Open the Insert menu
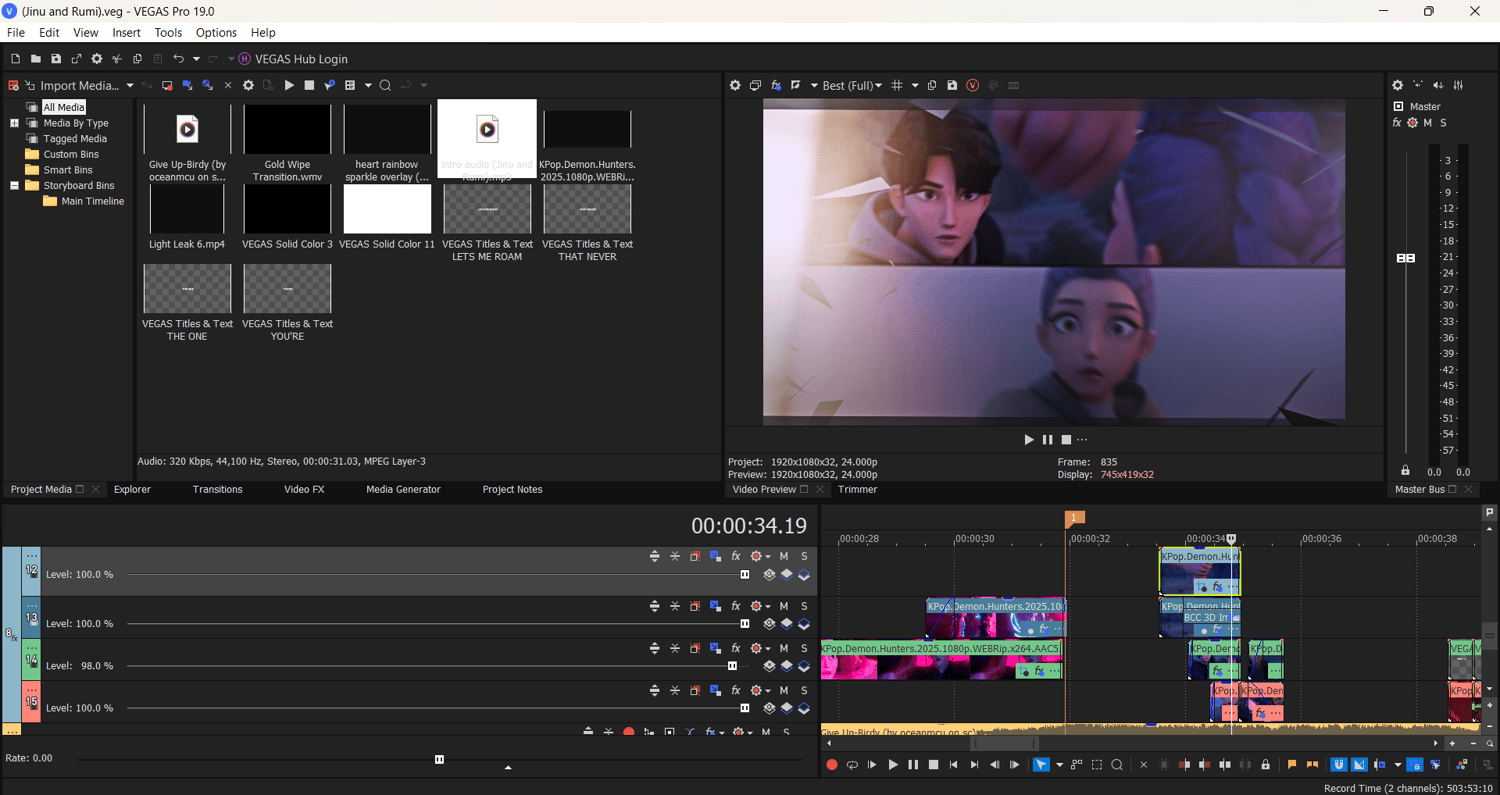The height and width of the screenshot is (795, 1500). [x=126, y=33]
